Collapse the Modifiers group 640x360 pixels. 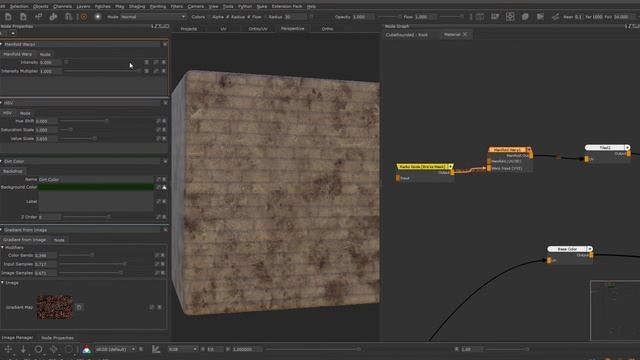[x=2, y=248]
